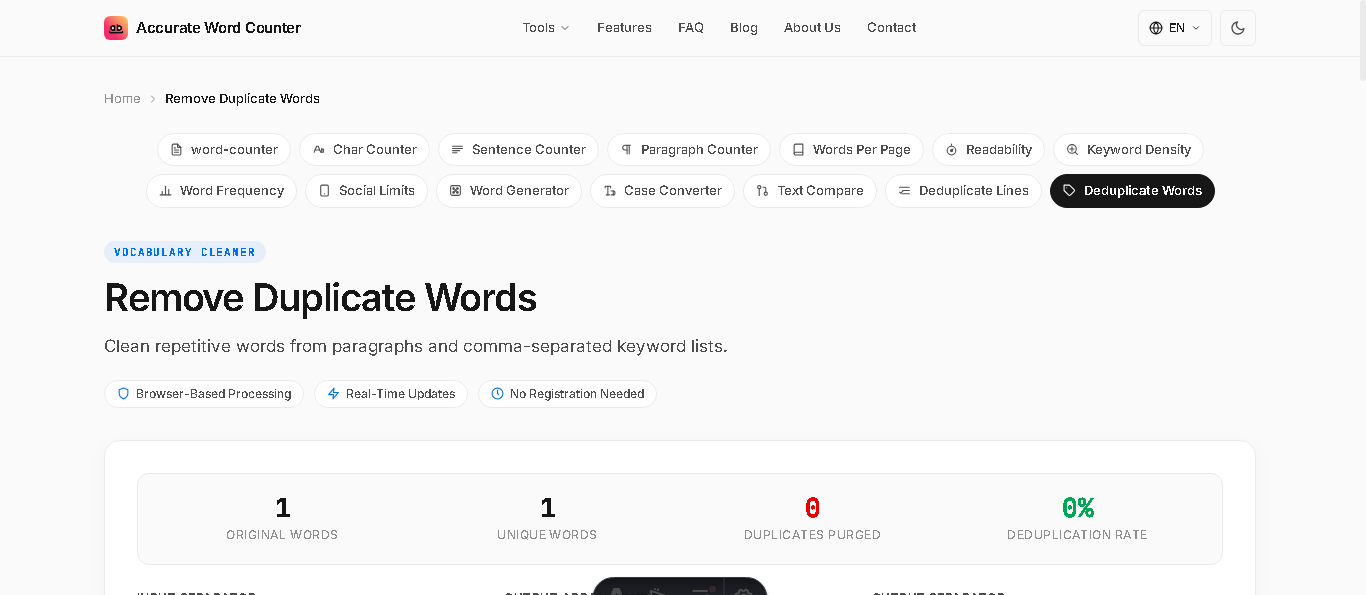Image resolution: width=1366 pixels, height=595 pixels.
Task: Click the Unique Words count value
Action: pyautogui.click(x=548, y=508)
